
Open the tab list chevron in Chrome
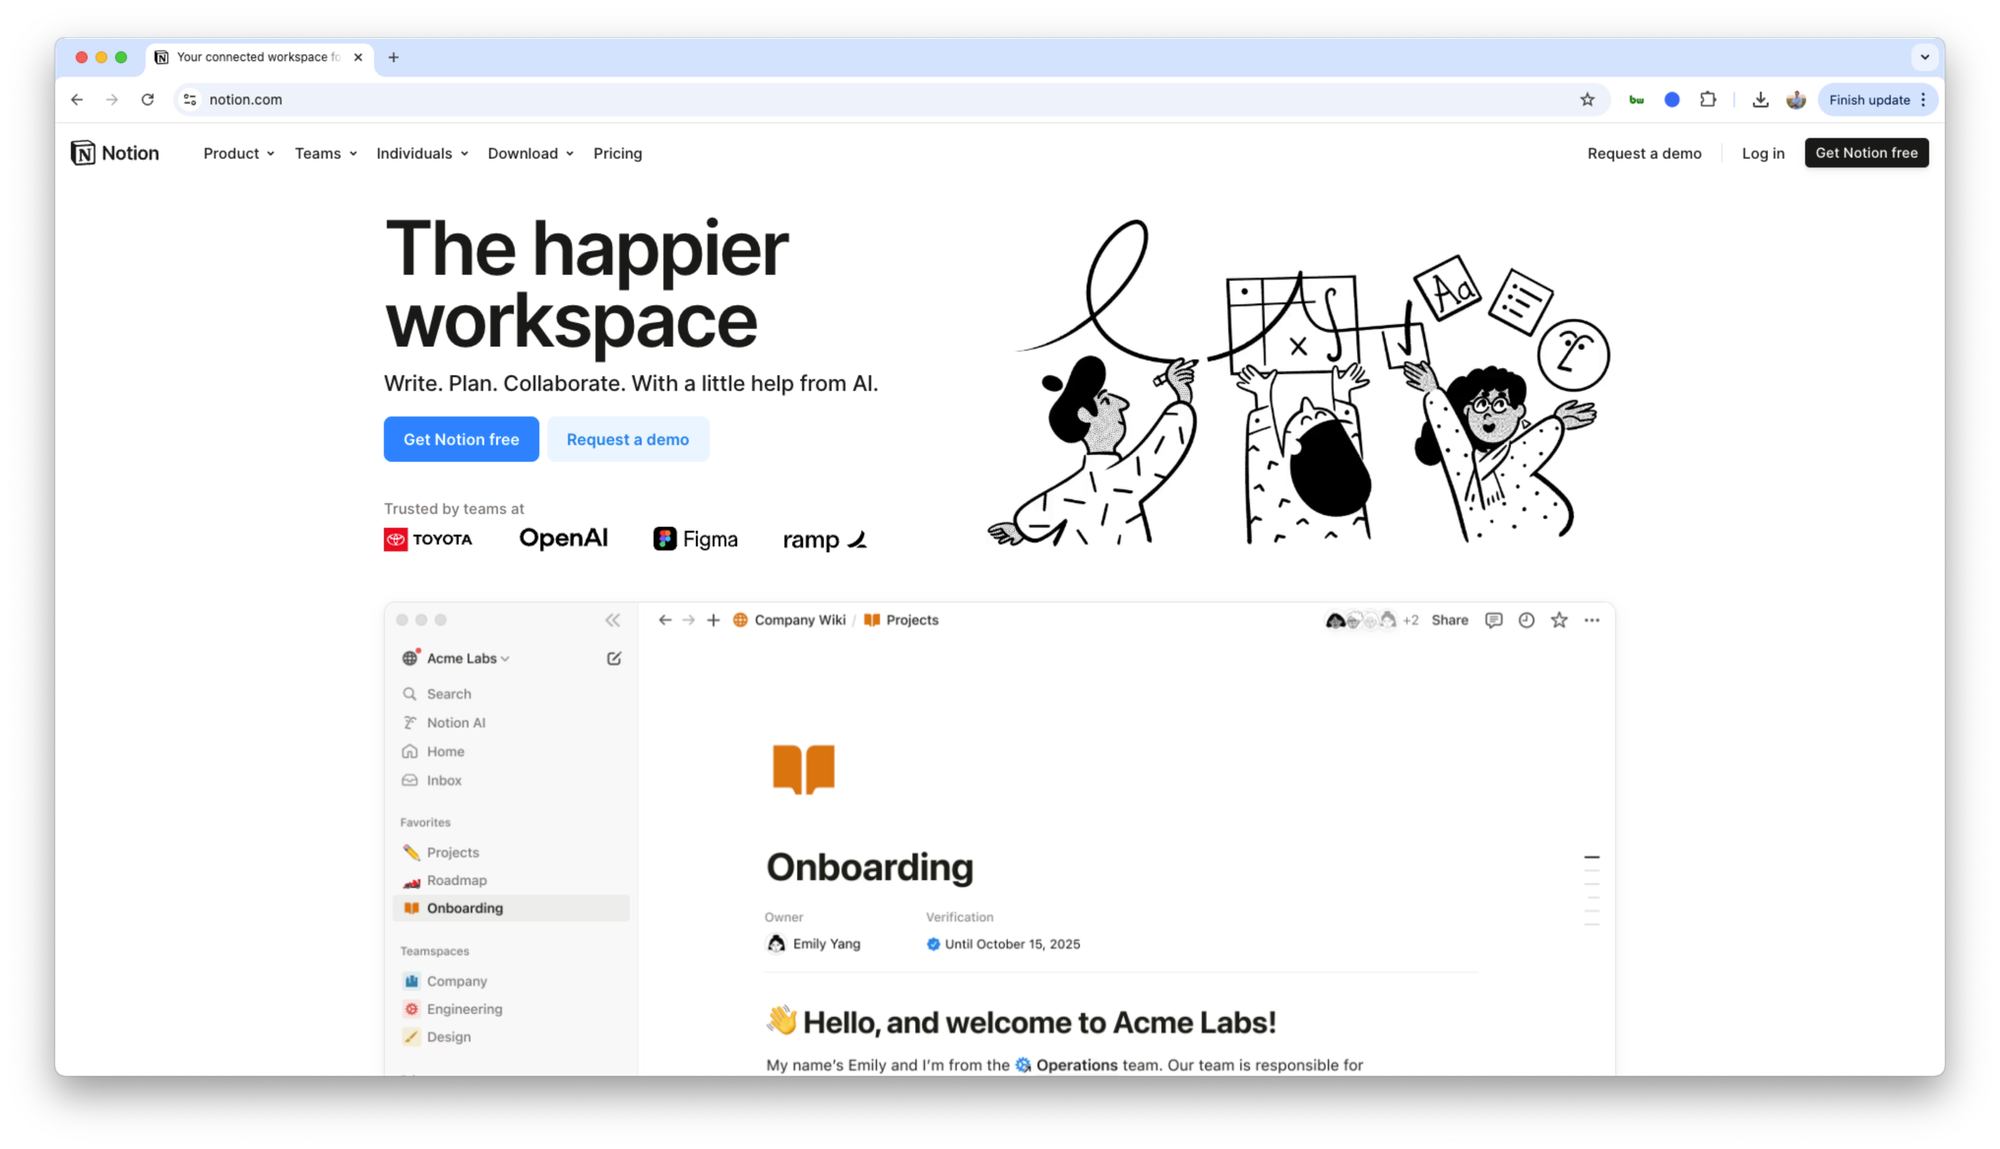pyautogui.click(x=1925, y=57)
